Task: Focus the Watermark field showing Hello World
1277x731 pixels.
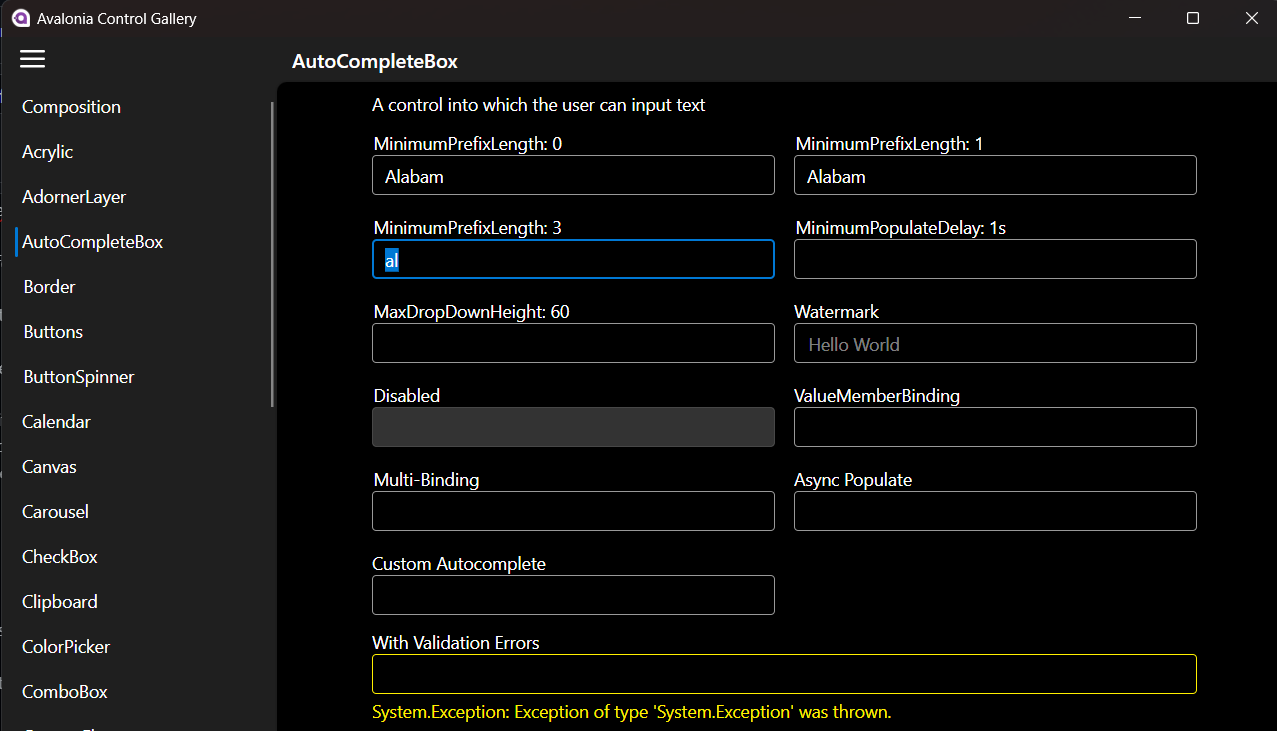Action: pos(994,343)
